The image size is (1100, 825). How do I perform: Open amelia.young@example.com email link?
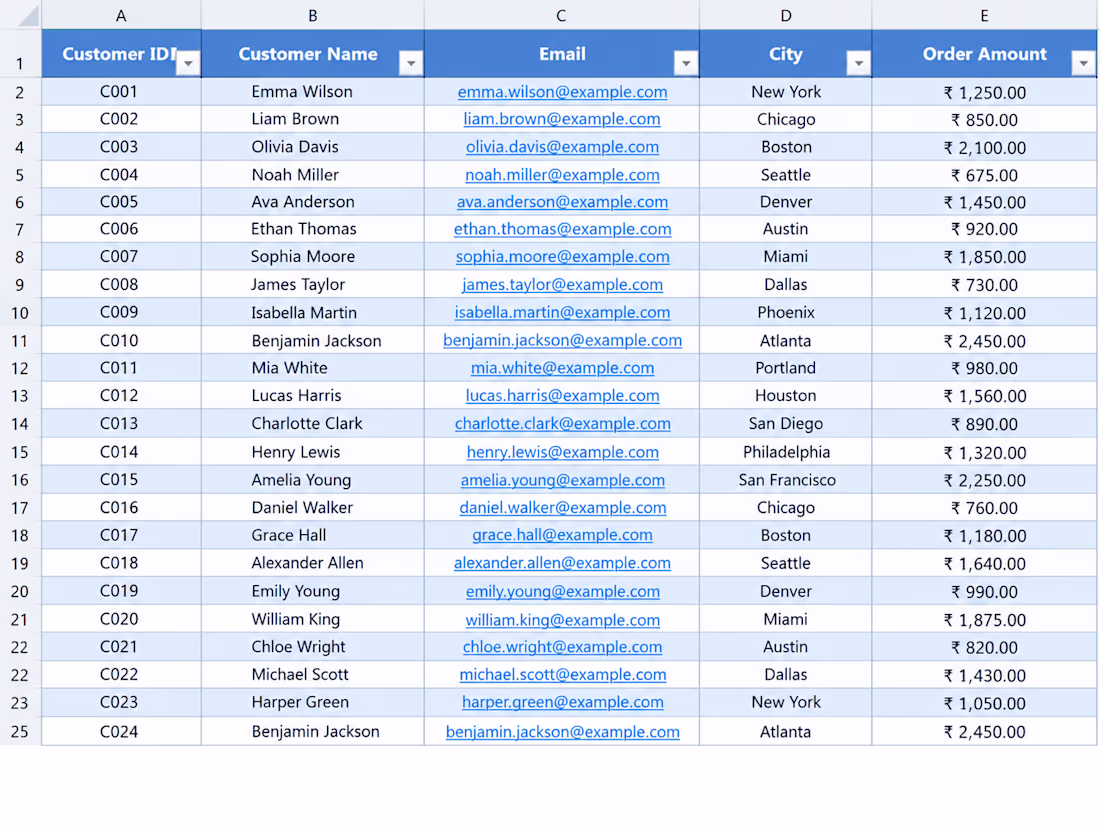click(x=563, y=481)
